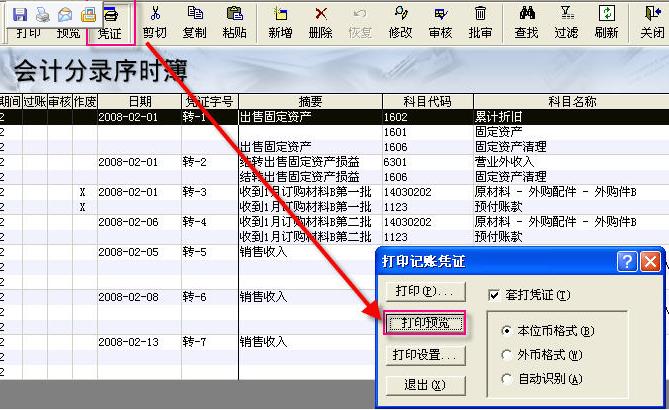
Task: Click the 审核 audit toolbar icon
Action: click(x=440, y=23)
